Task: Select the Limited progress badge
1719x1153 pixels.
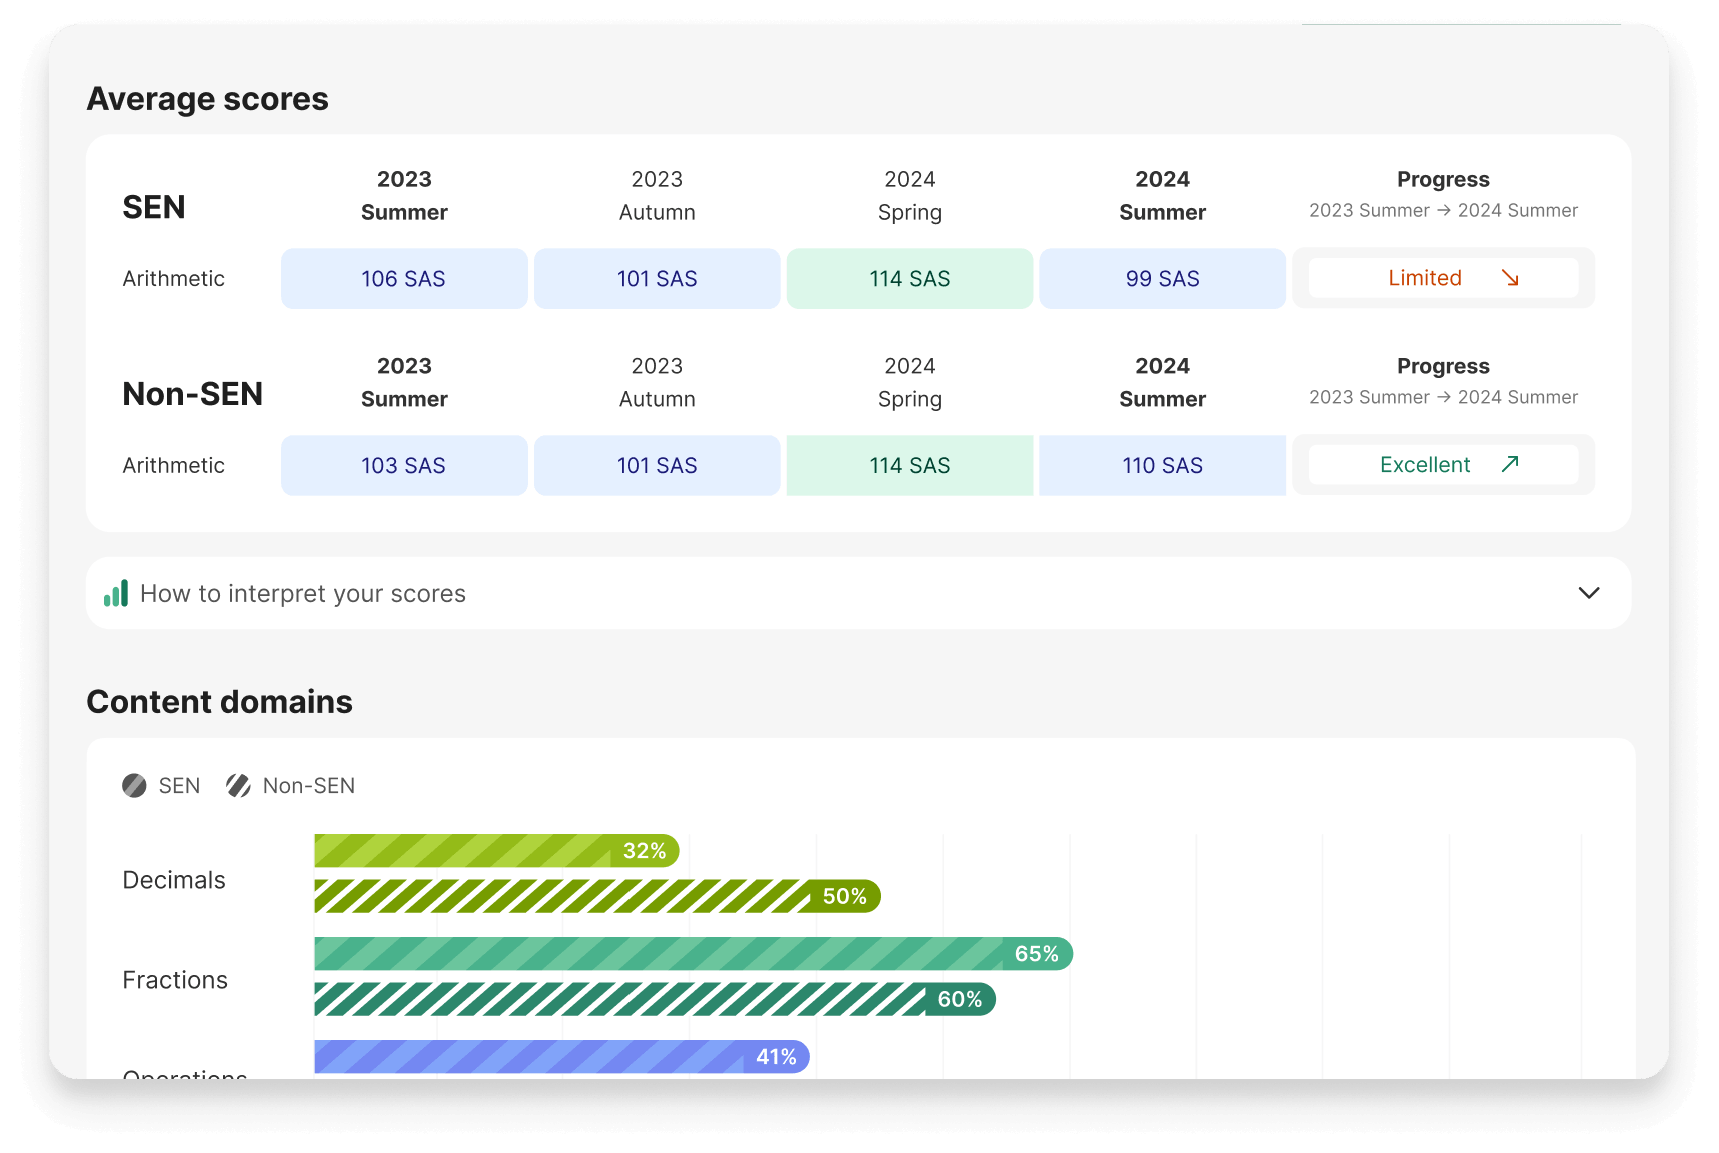Action: coord(1443,278)
